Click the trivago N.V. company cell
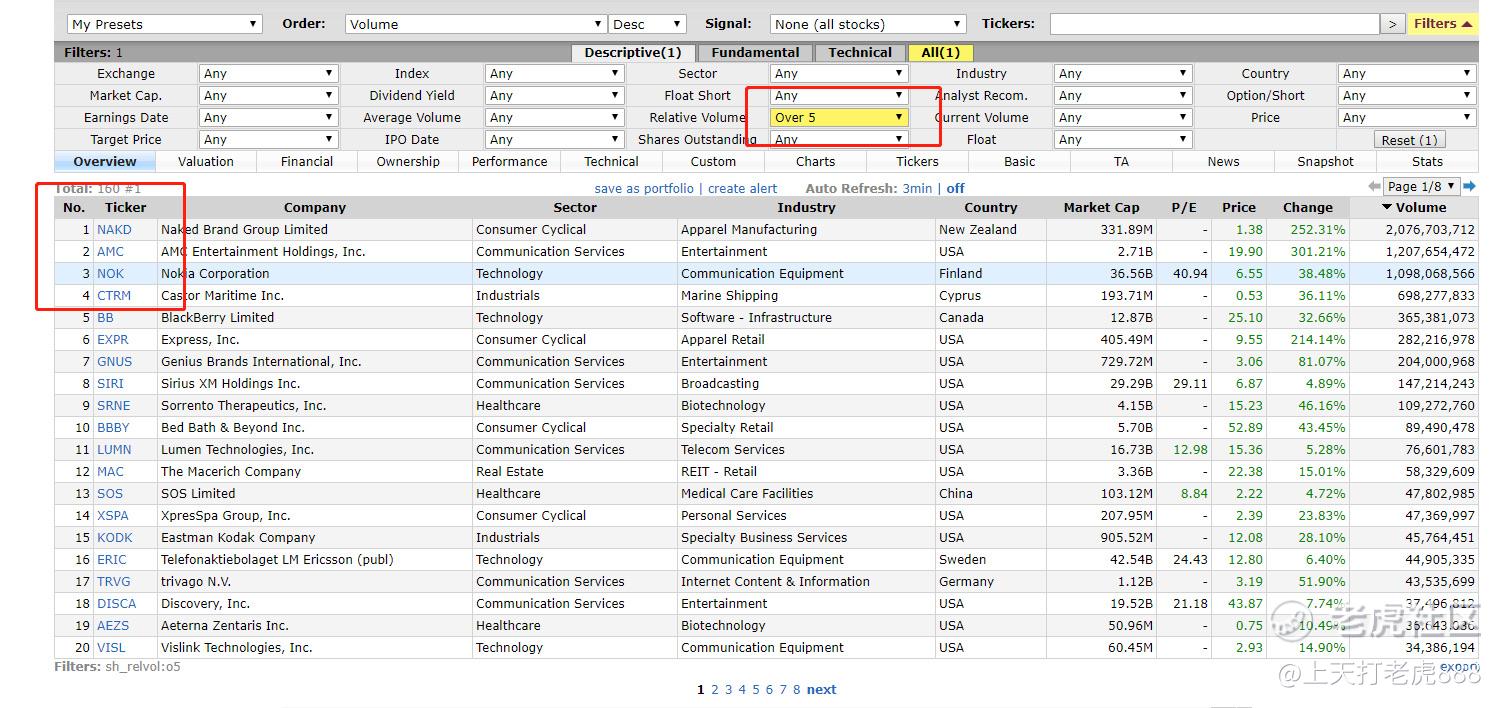 point(315,581)
